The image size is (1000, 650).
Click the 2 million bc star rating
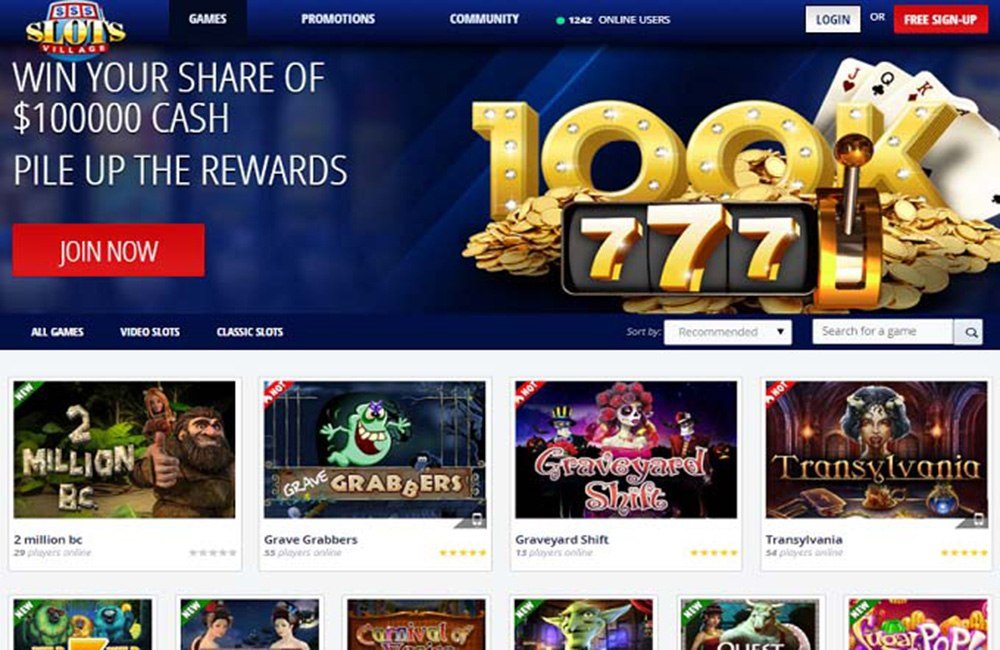212,552
